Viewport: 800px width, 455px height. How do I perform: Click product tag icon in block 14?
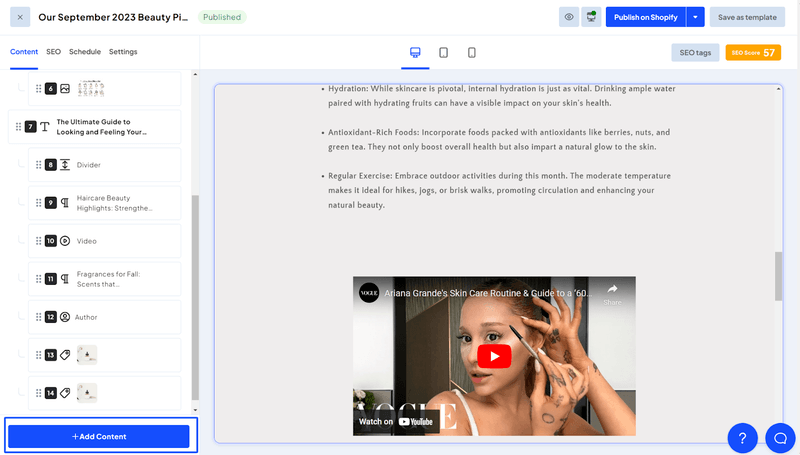tap(65, 393)
